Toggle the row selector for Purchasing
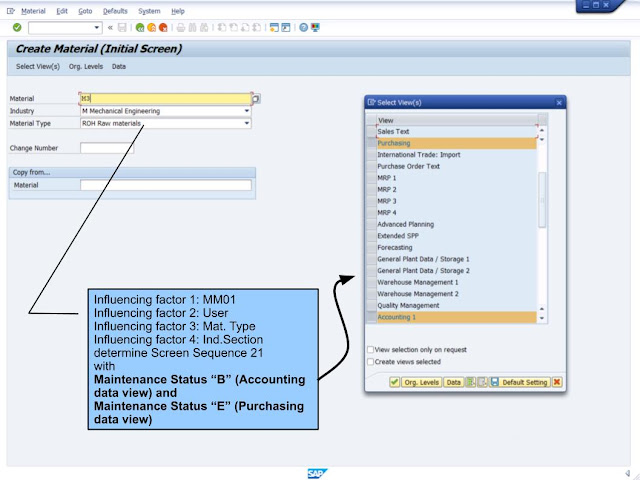The image size is (640, 480). (371, 143)
